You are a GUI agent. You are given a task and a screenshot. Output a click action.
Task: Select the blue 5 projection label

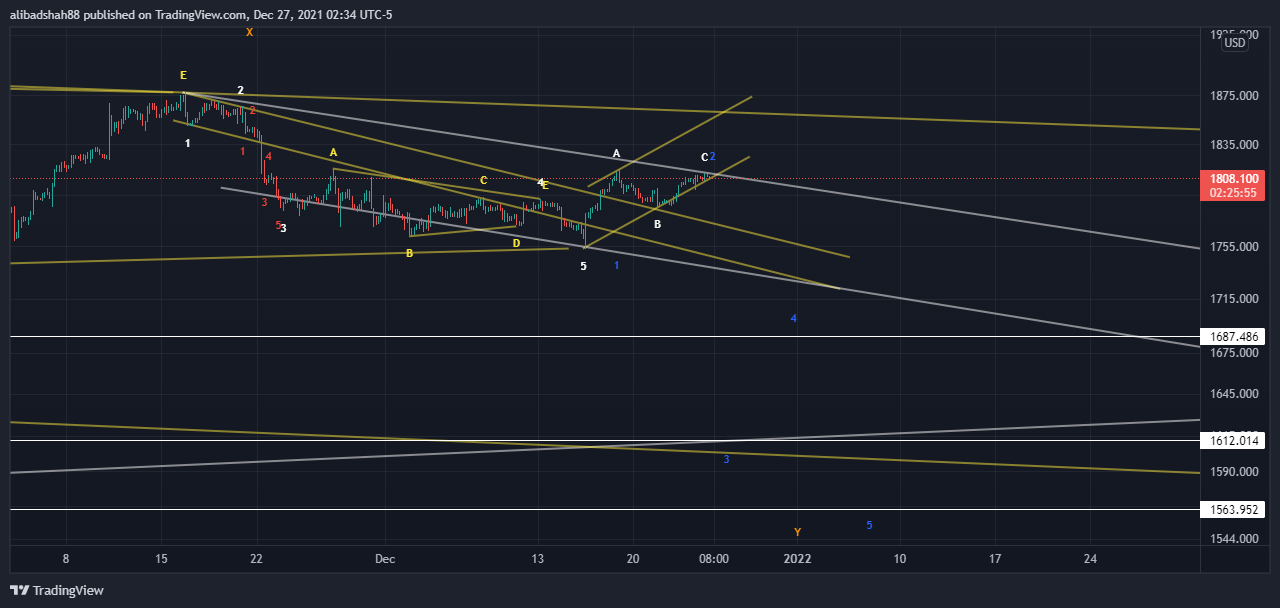click(x=869, y=525)
